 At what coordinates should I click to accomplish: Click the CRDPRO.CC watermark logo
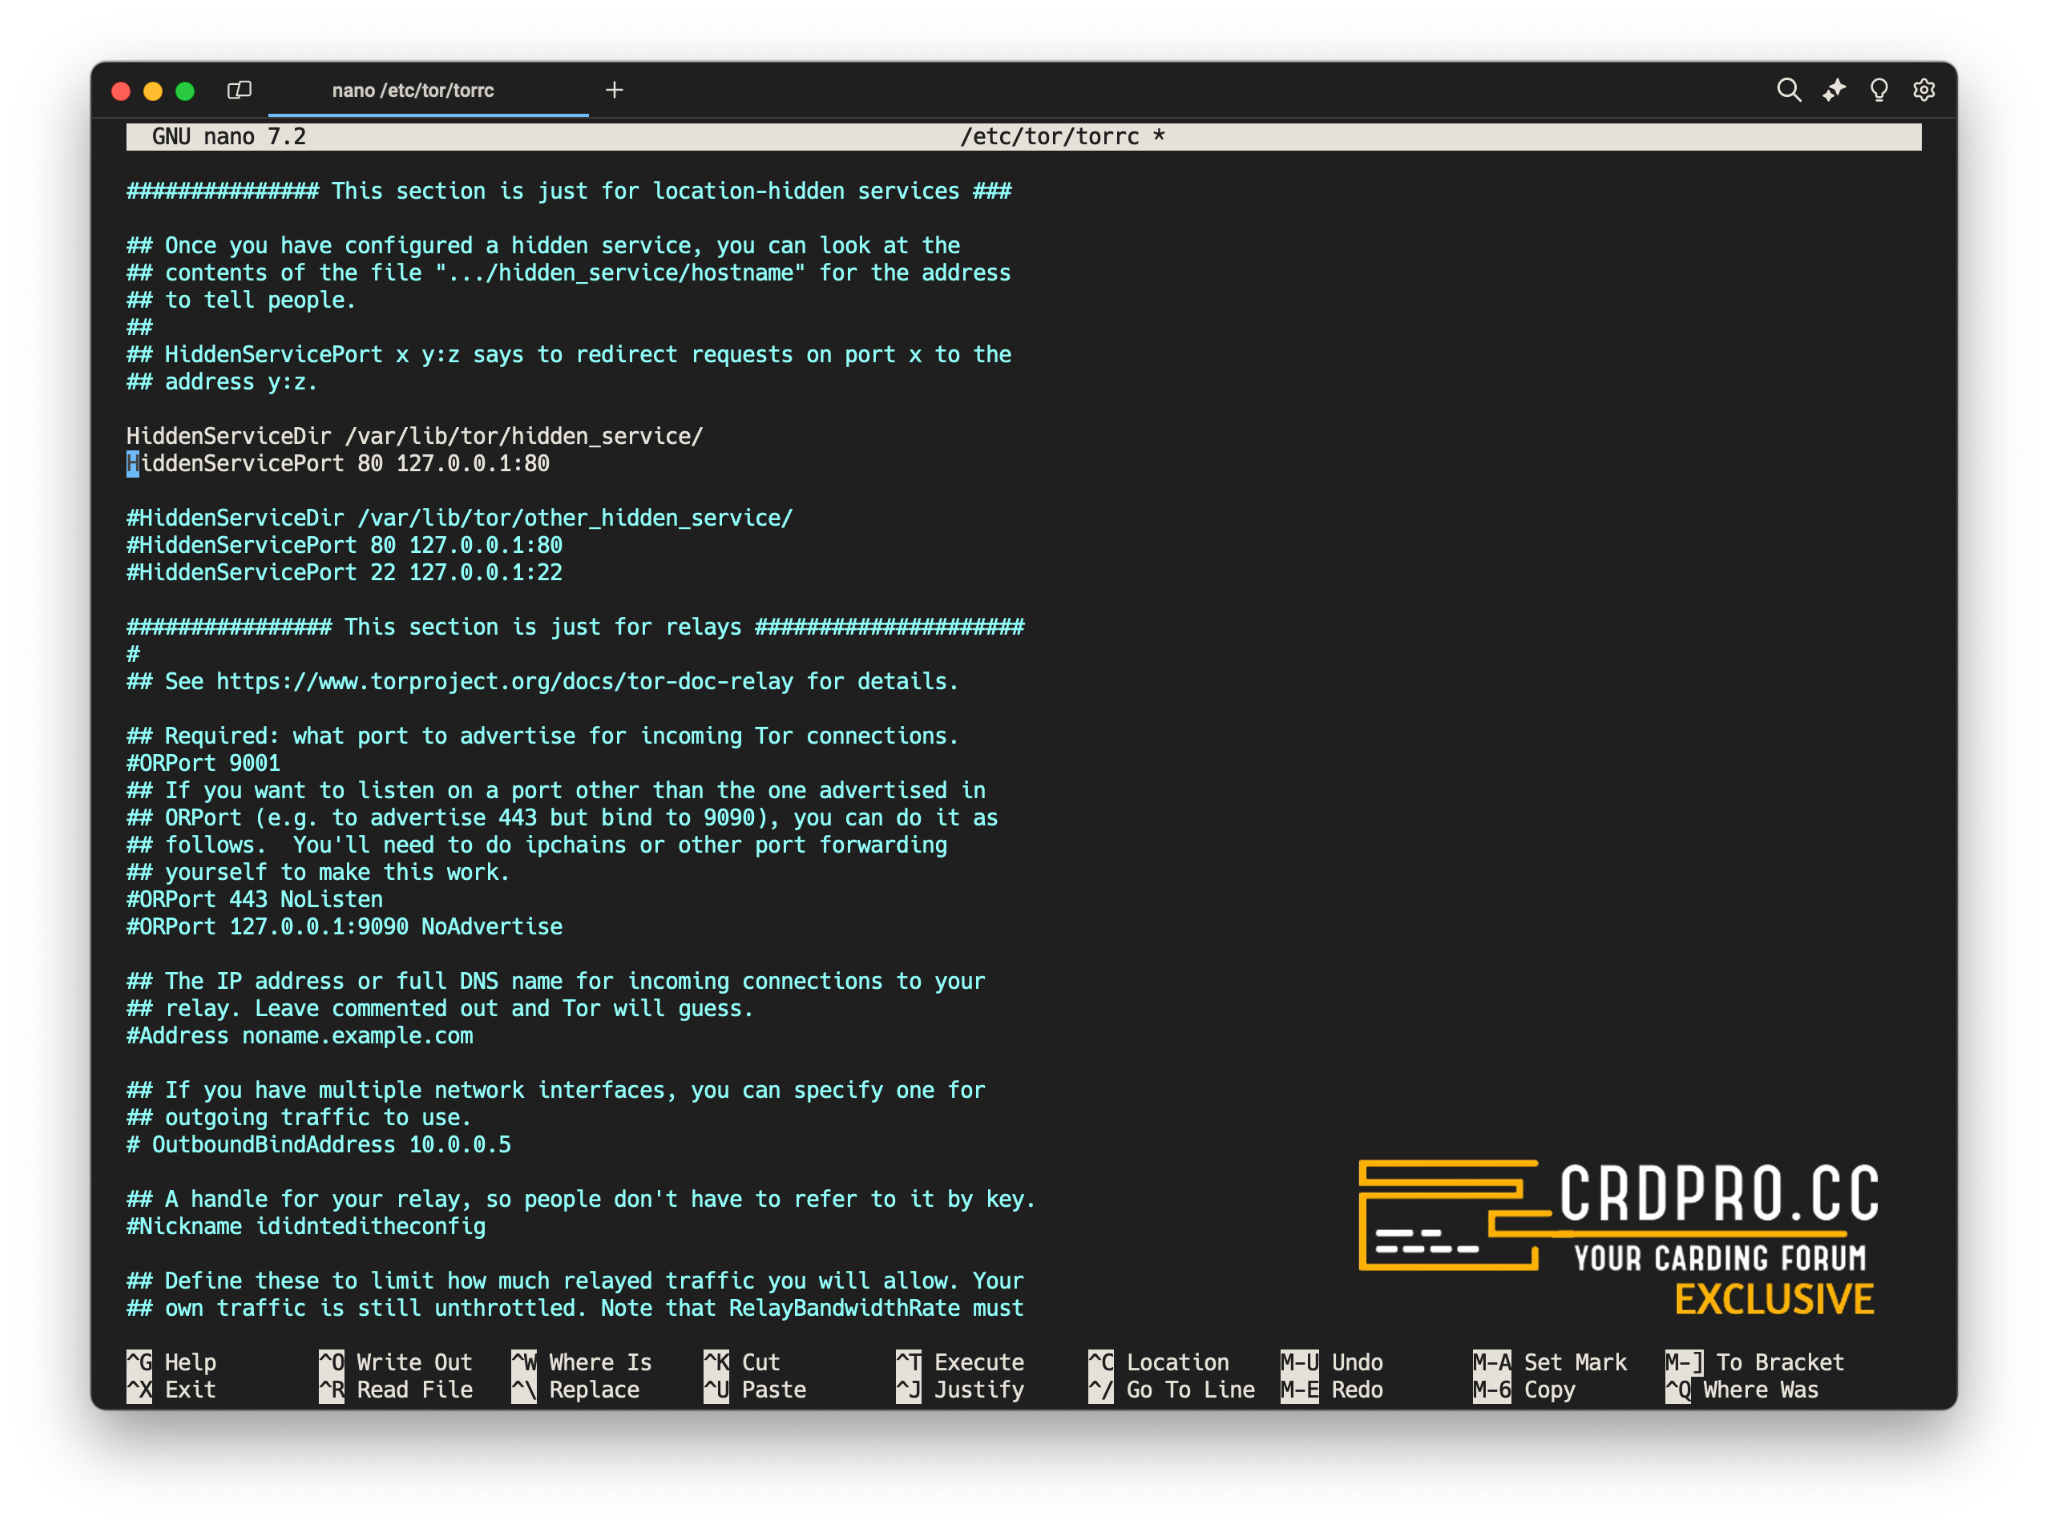(x=1618, y=1237)
